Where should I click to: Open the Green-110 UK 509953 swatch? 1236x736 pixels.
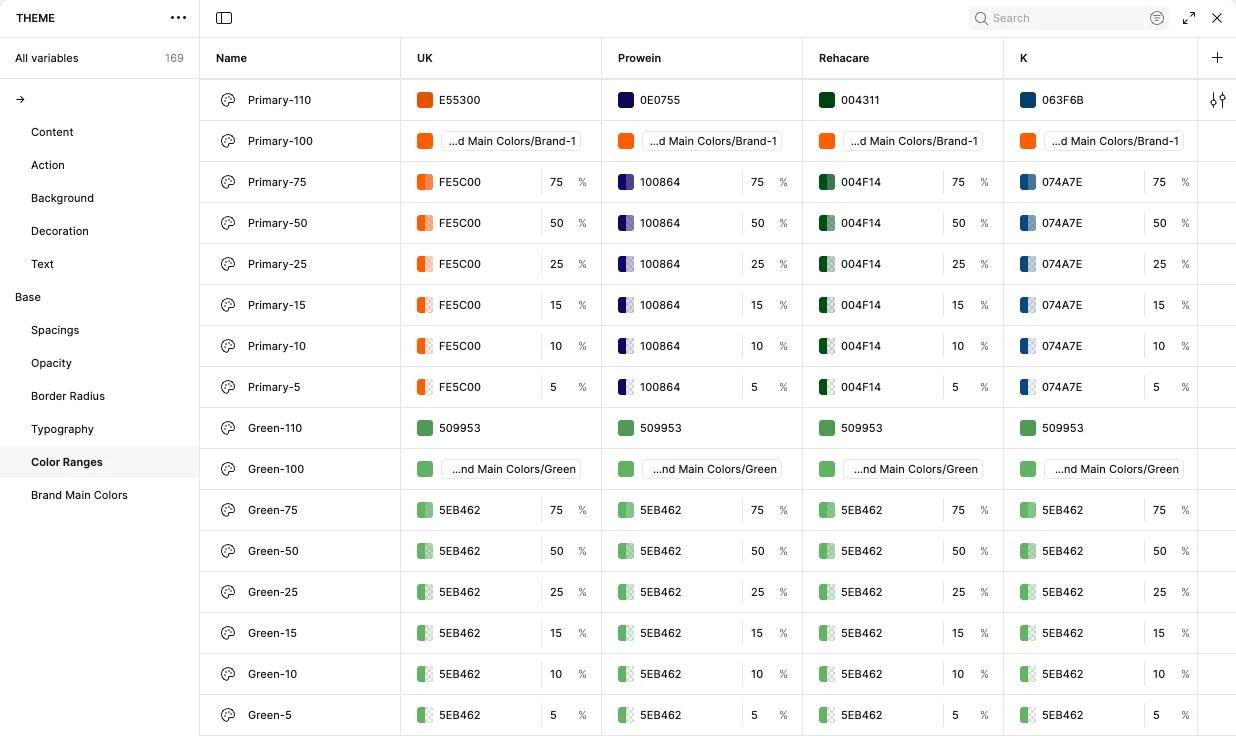coord(425,428)
